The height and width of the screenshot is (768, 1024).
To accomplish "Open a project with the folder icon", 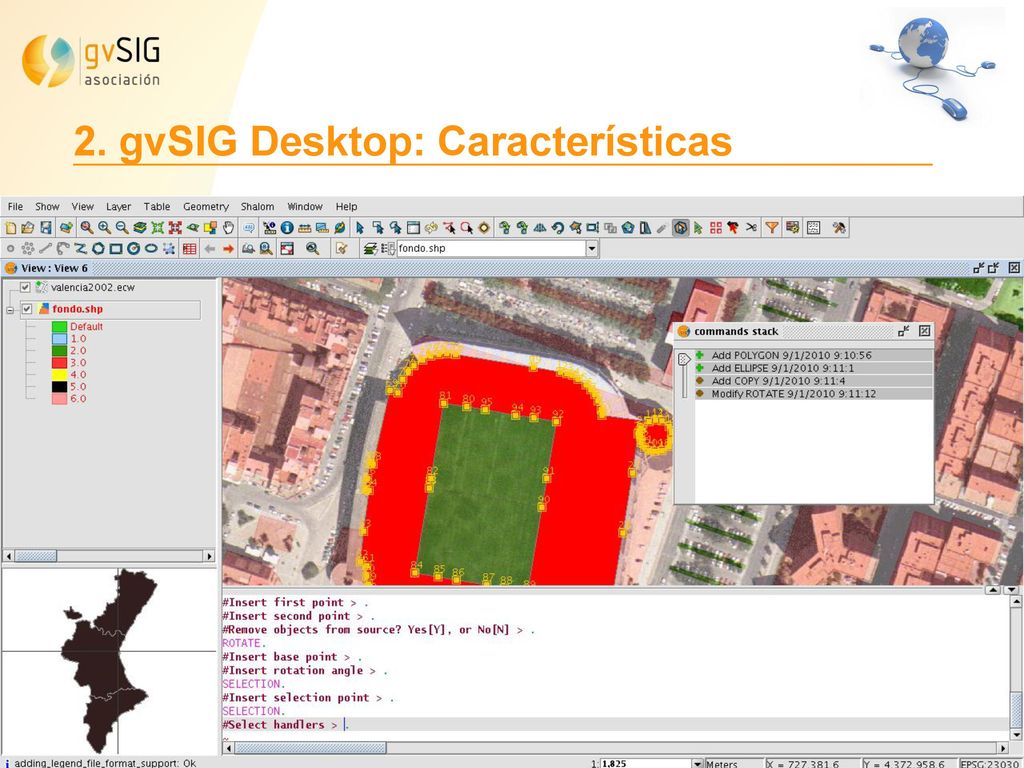I will [27, 228].
